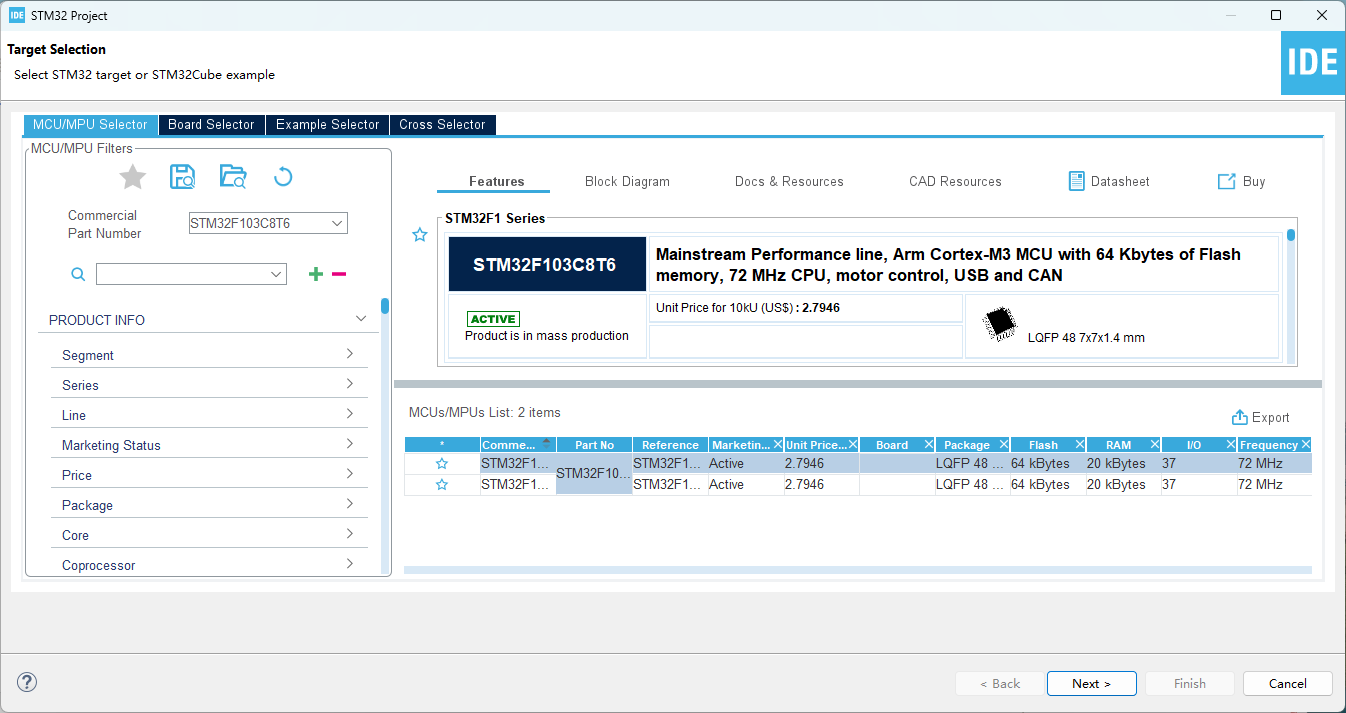Expand the Coprocessor filter
The height and width of the screenshot is (713, 1346).
350,564
